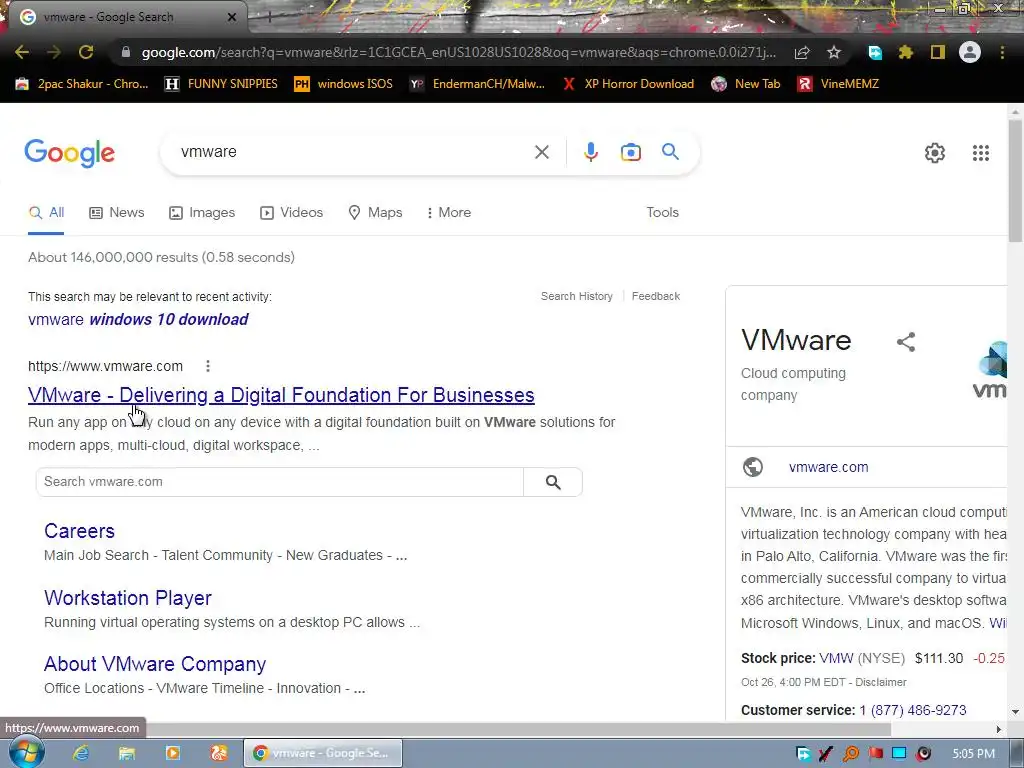1024x768 pixels.
Task: Open vmware.com link in knowledge panel
Action: click(x=828, y=468)
